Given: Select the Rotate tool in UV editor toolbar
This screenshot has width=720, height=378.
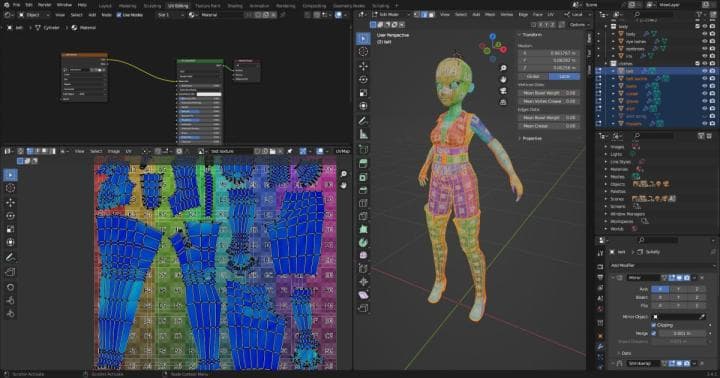Looking at the screenshot, I should pyautogui.click(x=10, y=215).
